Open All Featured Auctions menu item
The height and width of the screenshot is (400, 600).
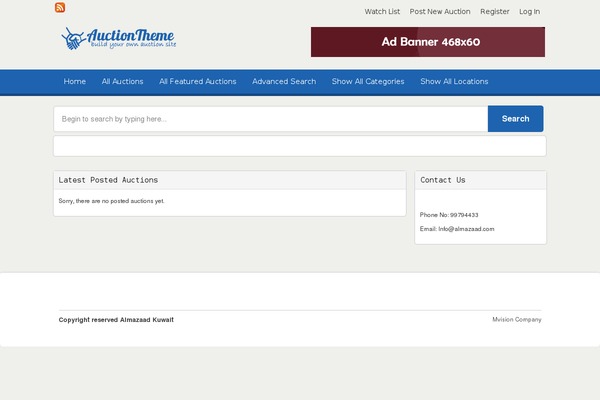[x=198, y=81]
